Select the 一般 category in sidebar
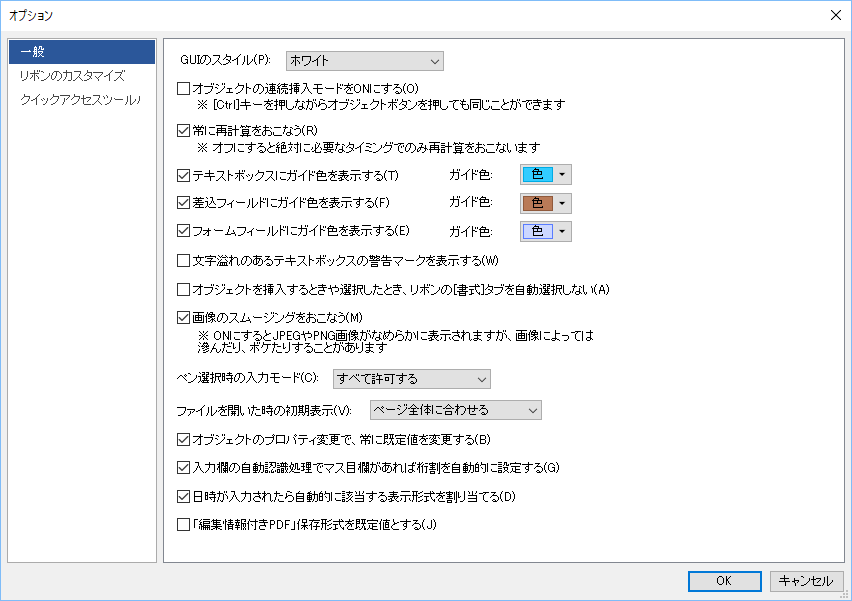This screenshot has height=601, width=852. (82, 52)
